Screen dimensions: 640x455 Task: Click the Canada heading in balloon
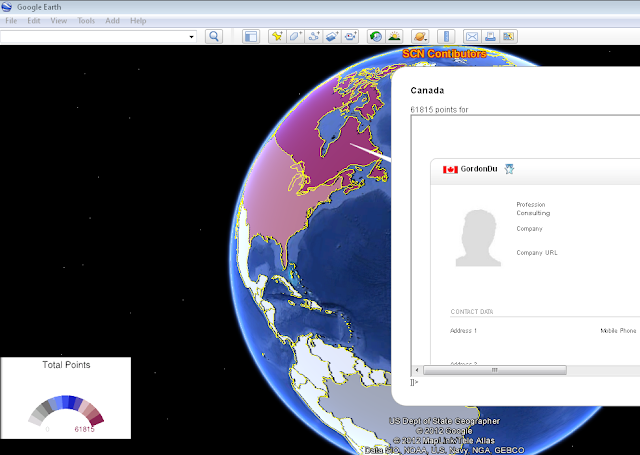coord(427,91)
